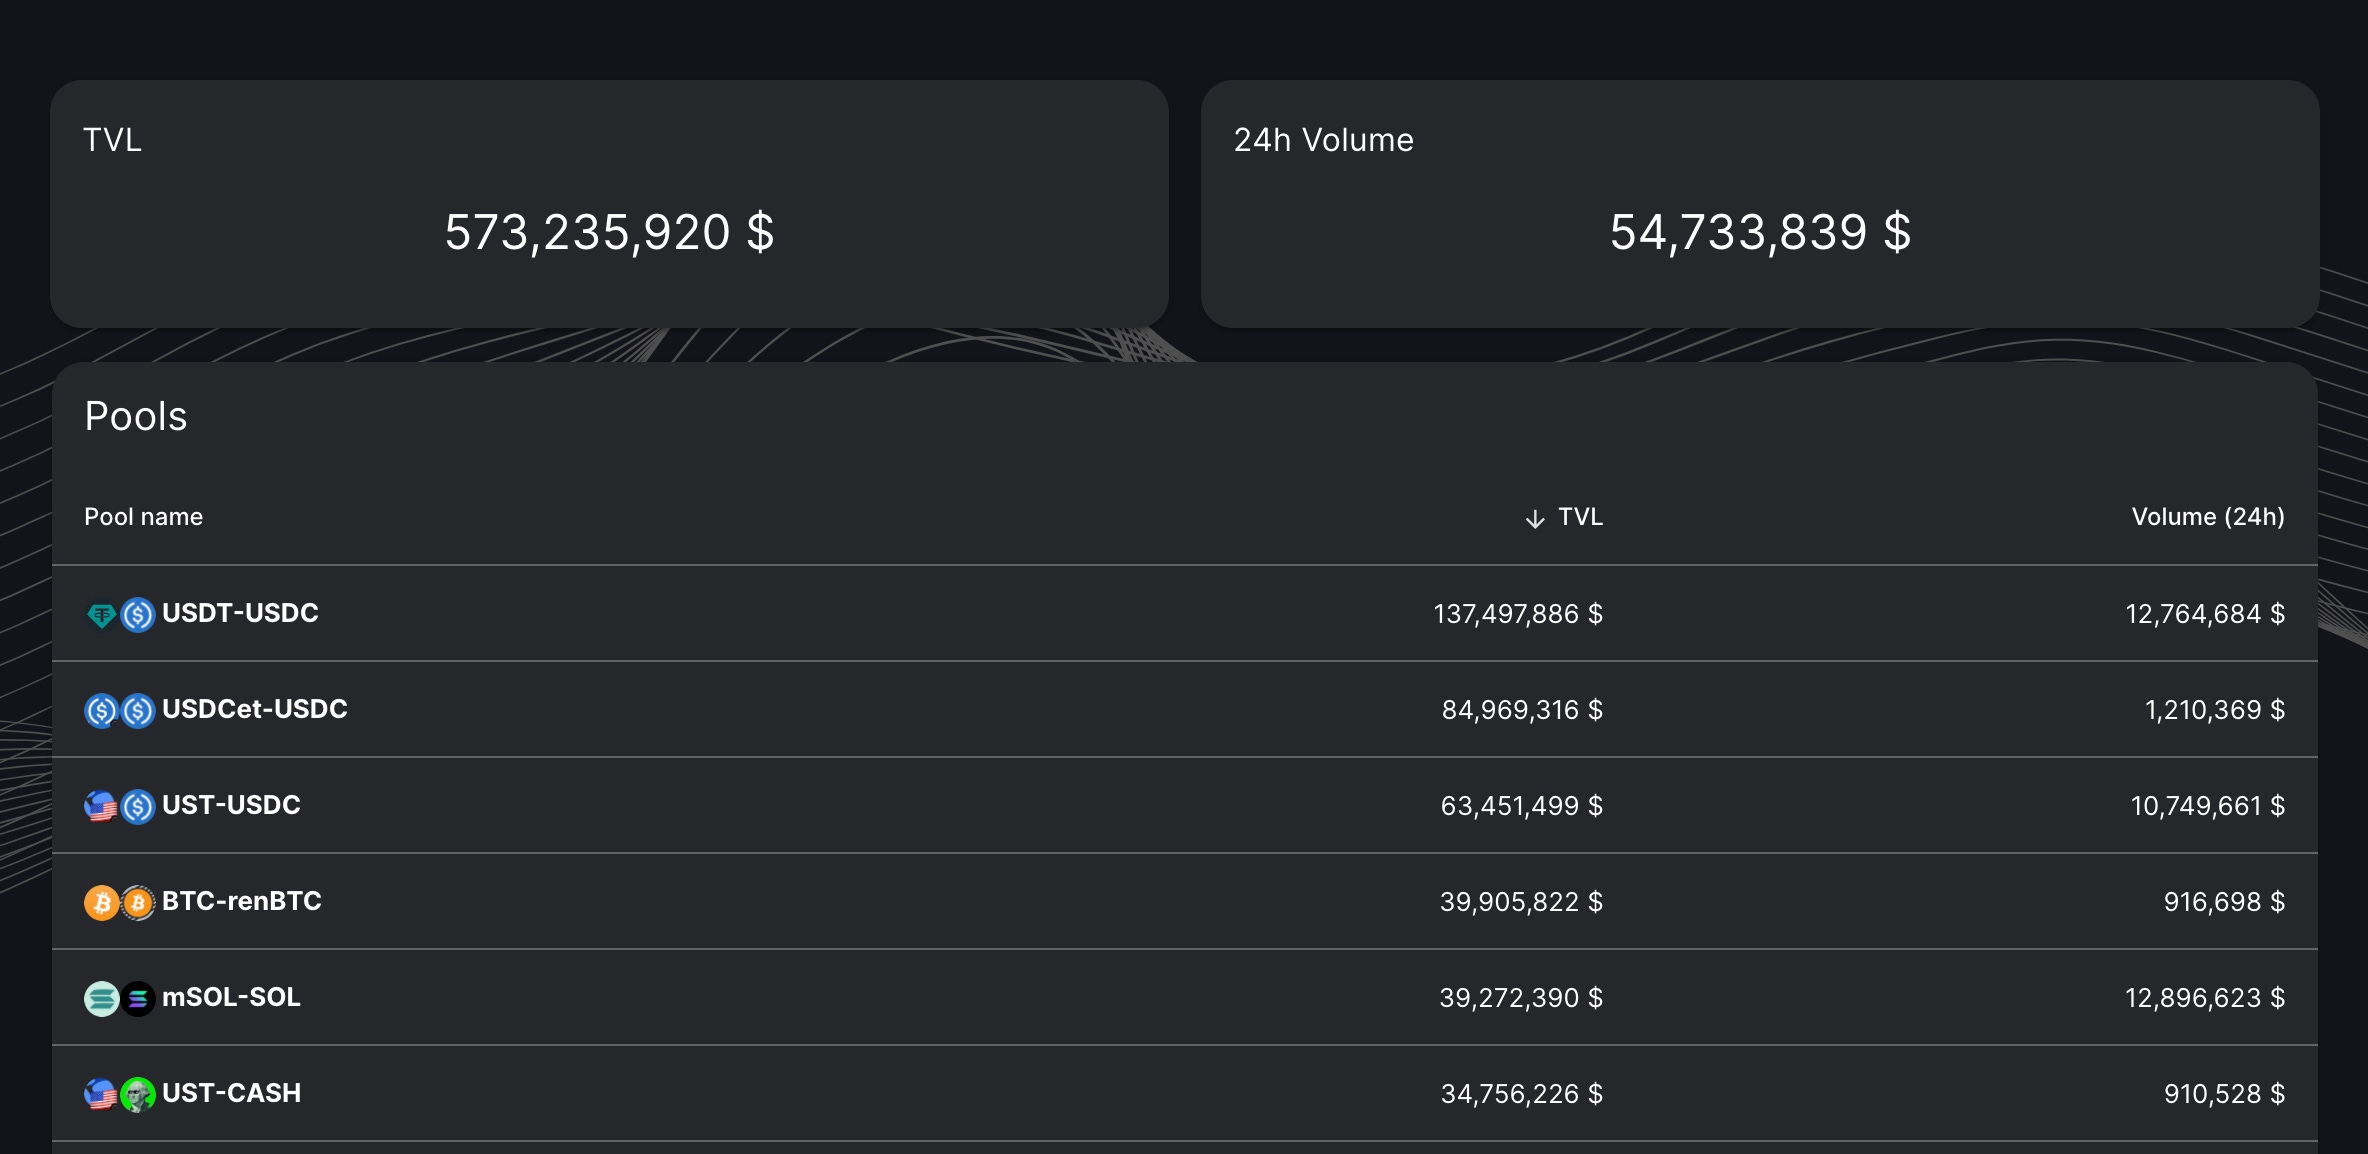Sort pools by TVL column header
Image resolution: width=2368 pixels, height=1154 pixels.
click(x=1580, y=517)
